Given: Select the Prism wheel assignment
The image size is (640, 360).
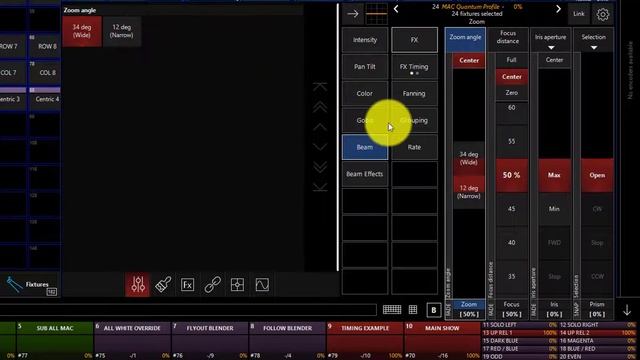Looking at the screenshot, I should 597,309.
